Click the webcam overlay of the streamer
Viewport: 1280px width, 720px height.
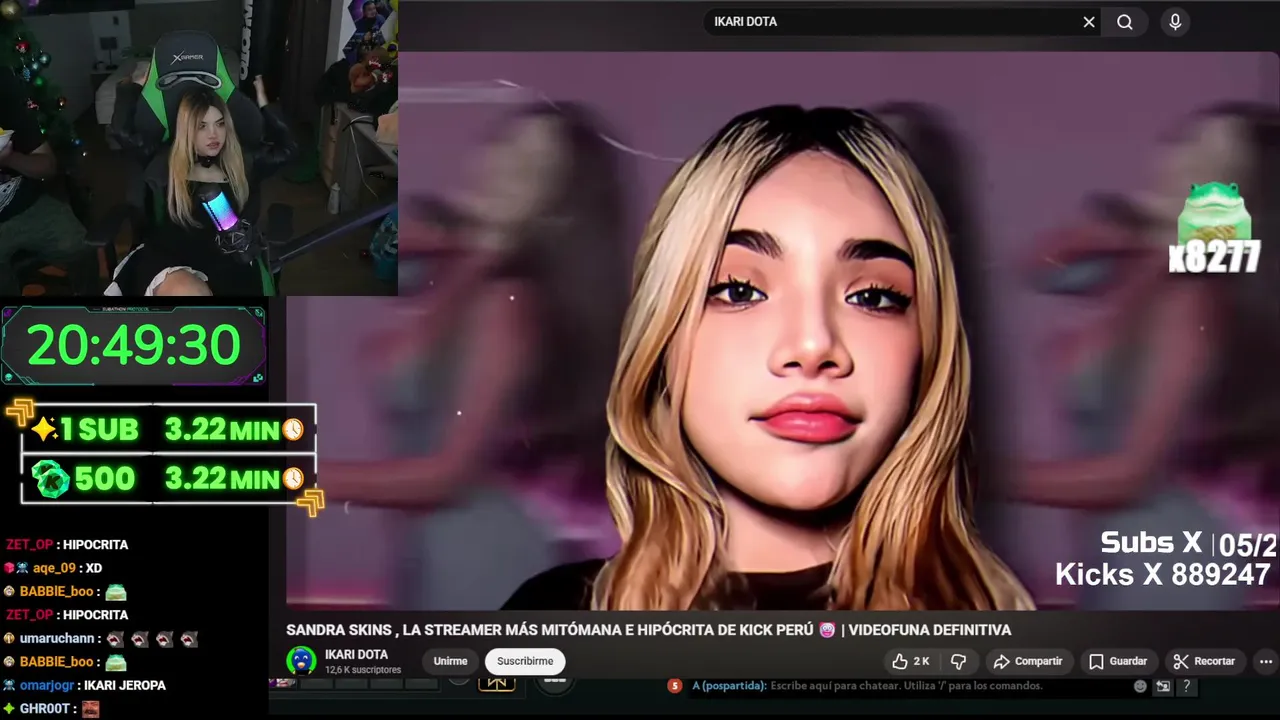click(x=199, y=148)
